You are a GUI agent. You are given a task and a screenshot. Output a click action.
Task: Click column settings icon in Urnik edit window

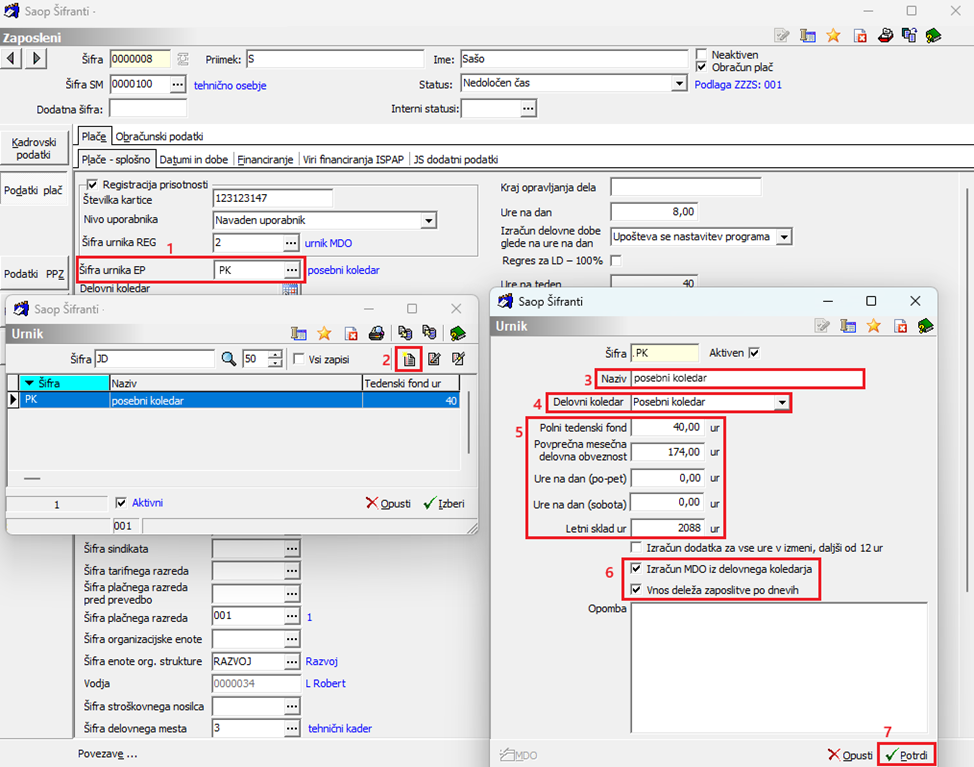848,326
